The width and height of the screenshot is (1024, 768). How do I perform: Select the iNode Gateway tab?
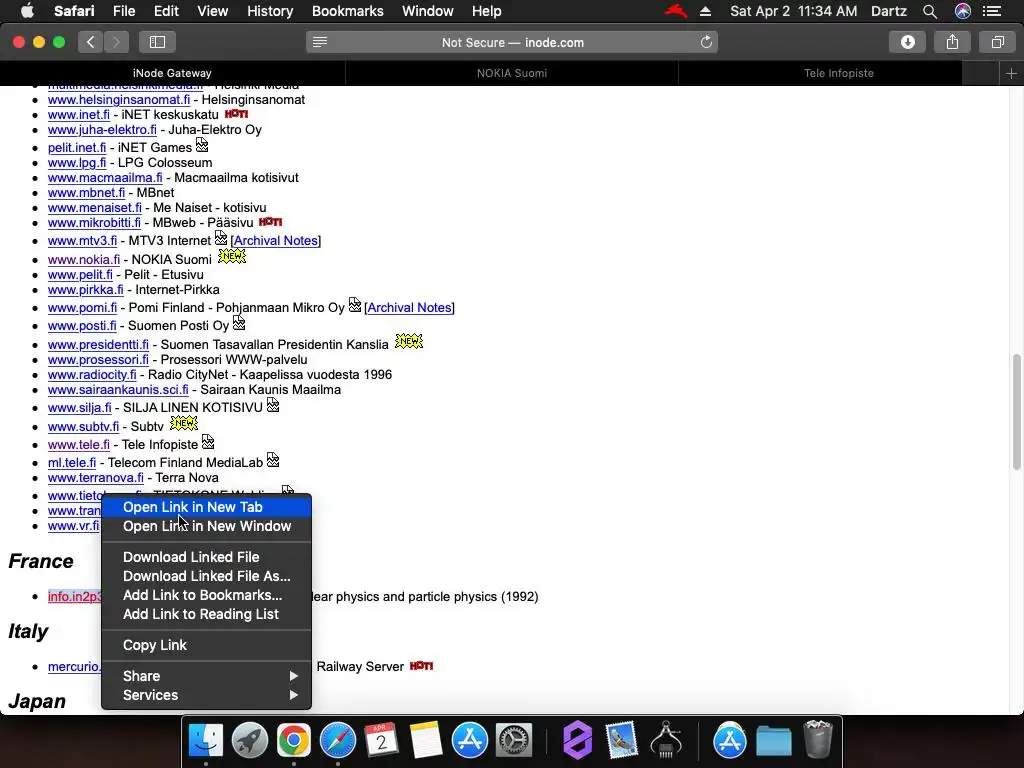click(x=172, y=73)
